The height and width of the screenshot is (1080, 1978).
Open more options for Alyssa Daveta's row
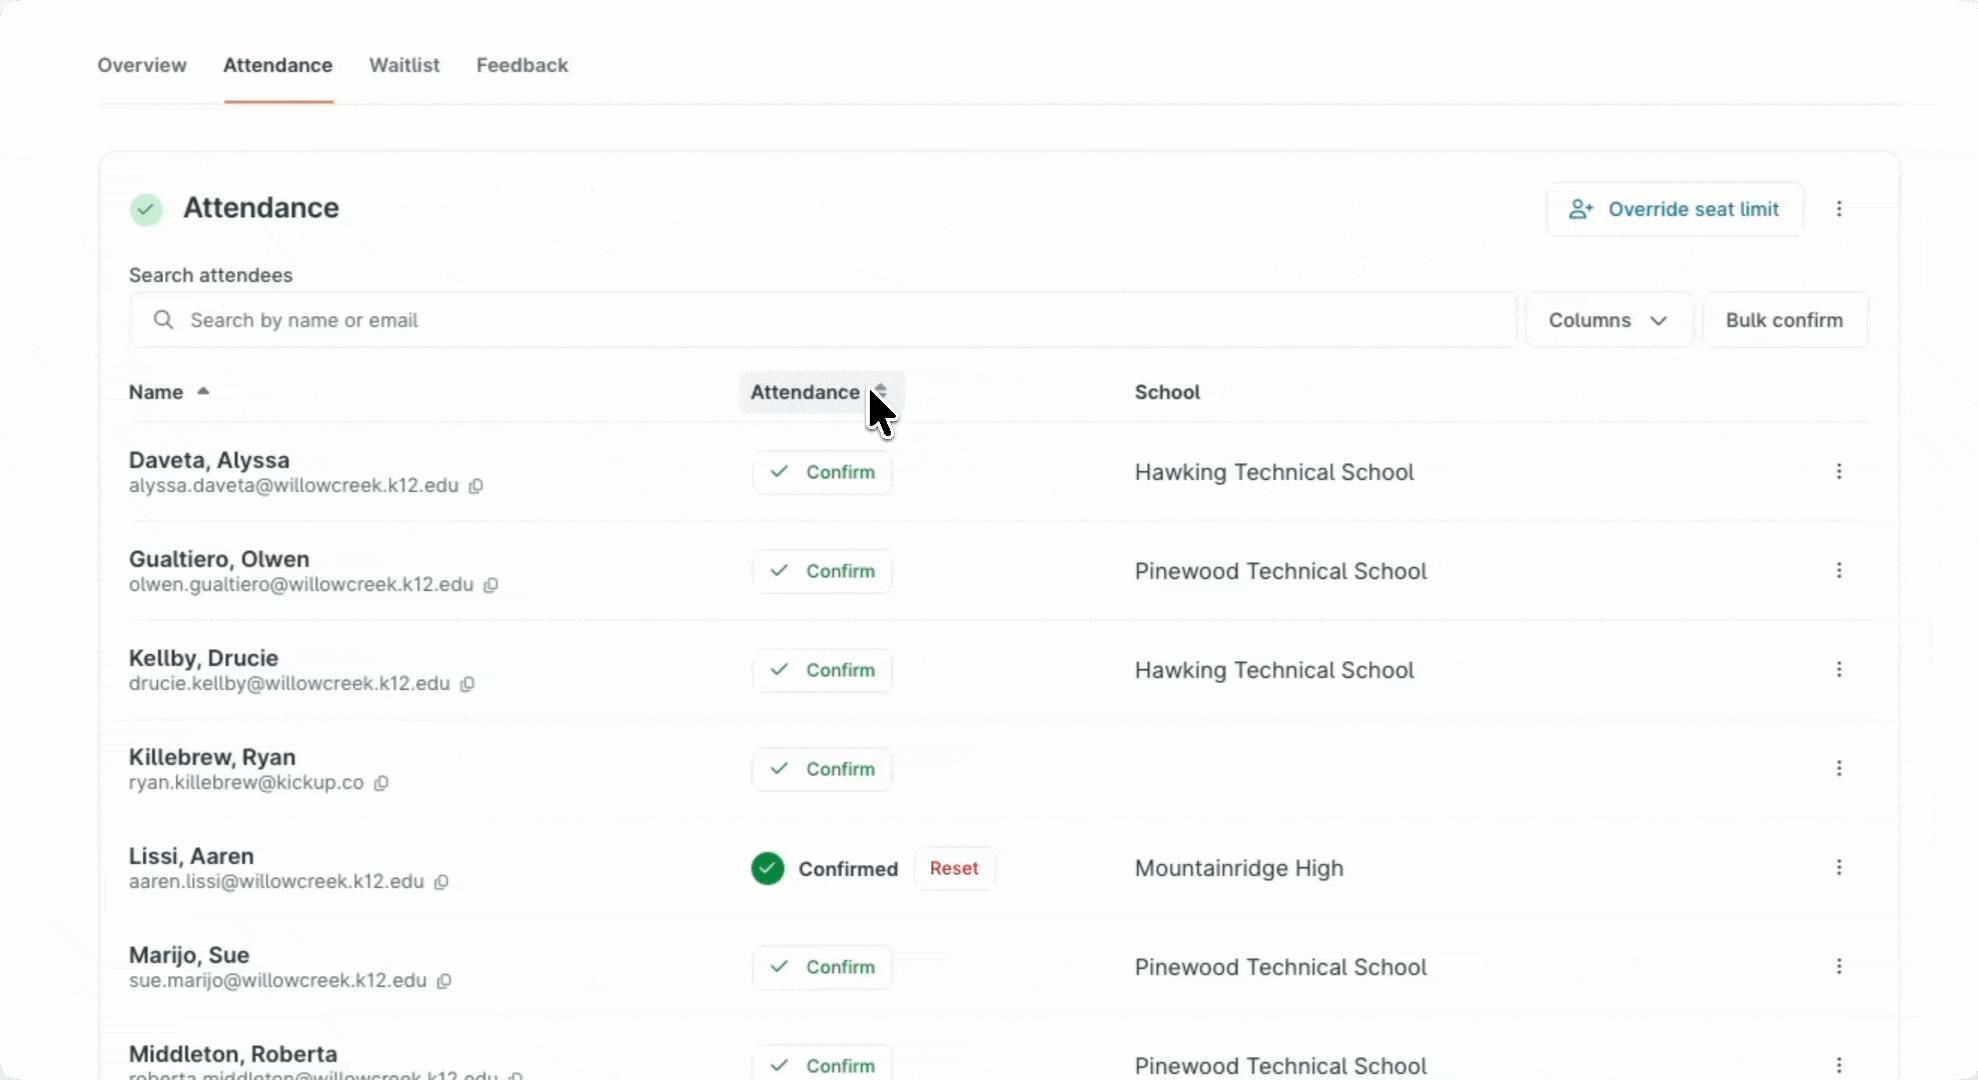coord(1838,472)
